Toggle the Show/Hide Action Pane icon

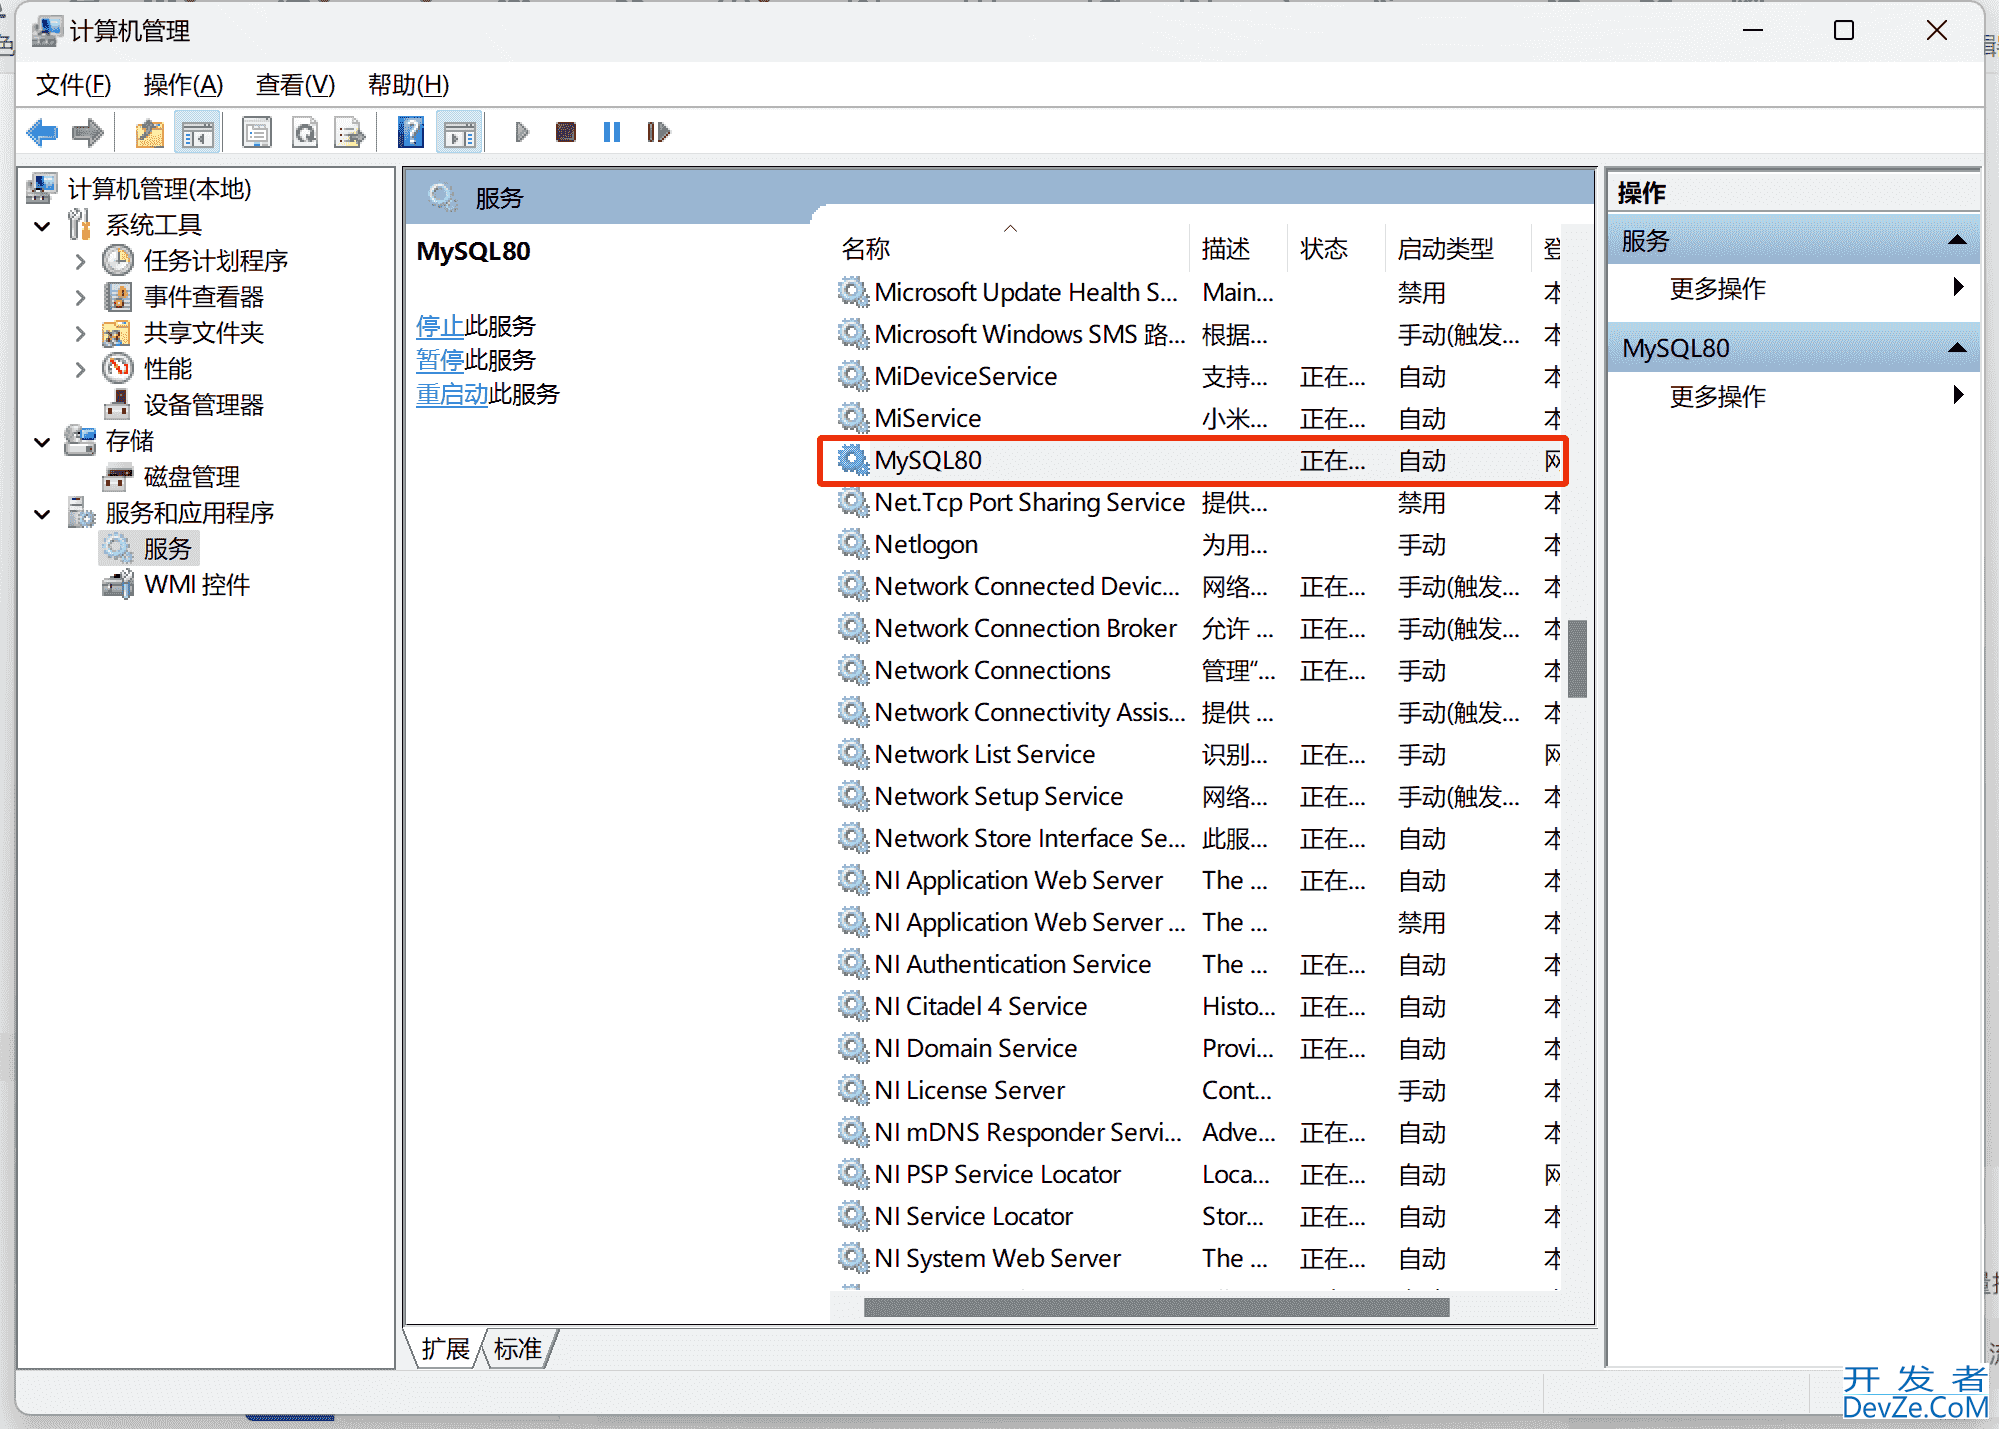point(460,132)
